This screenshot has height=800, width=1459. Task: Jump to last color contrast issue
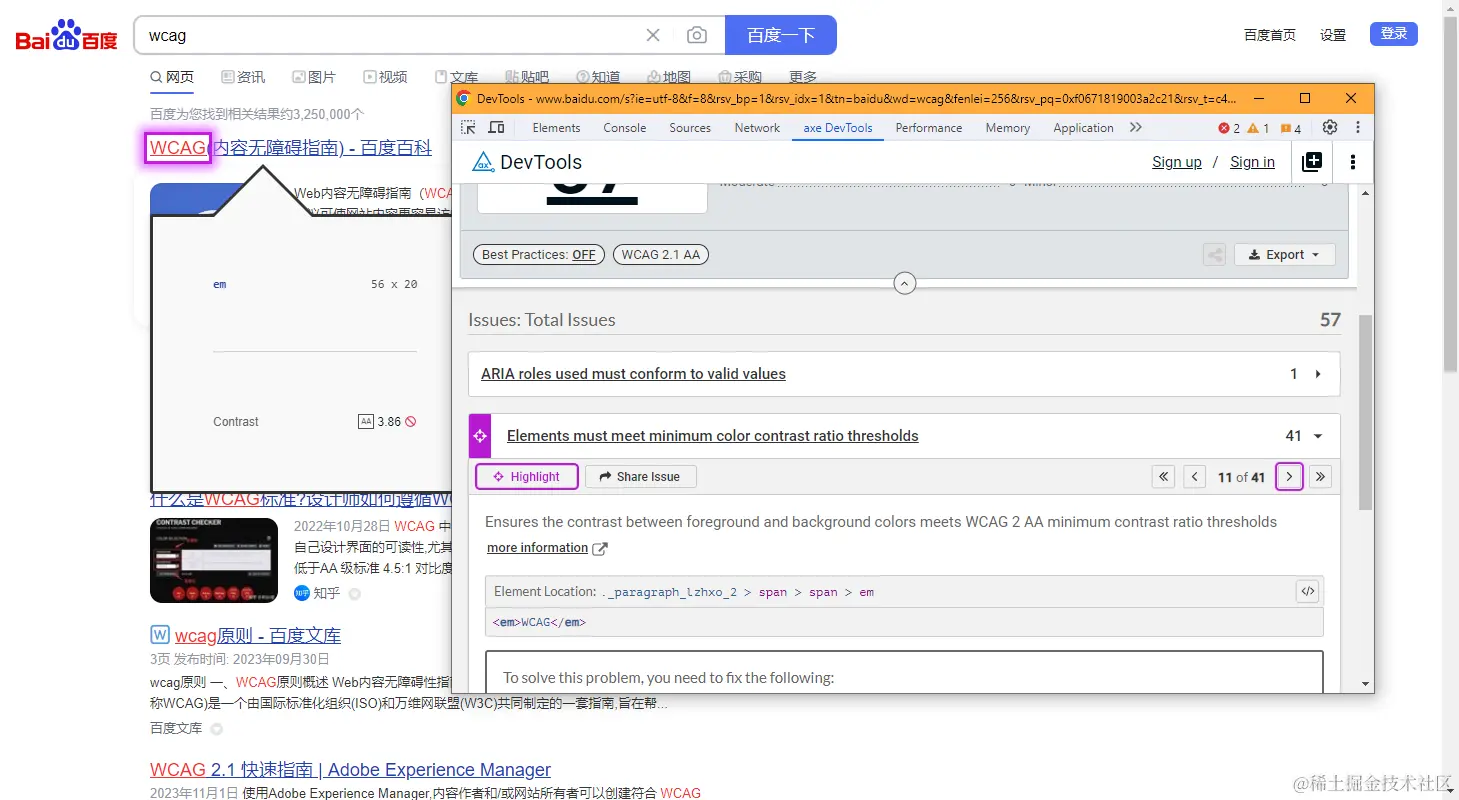1321,477
